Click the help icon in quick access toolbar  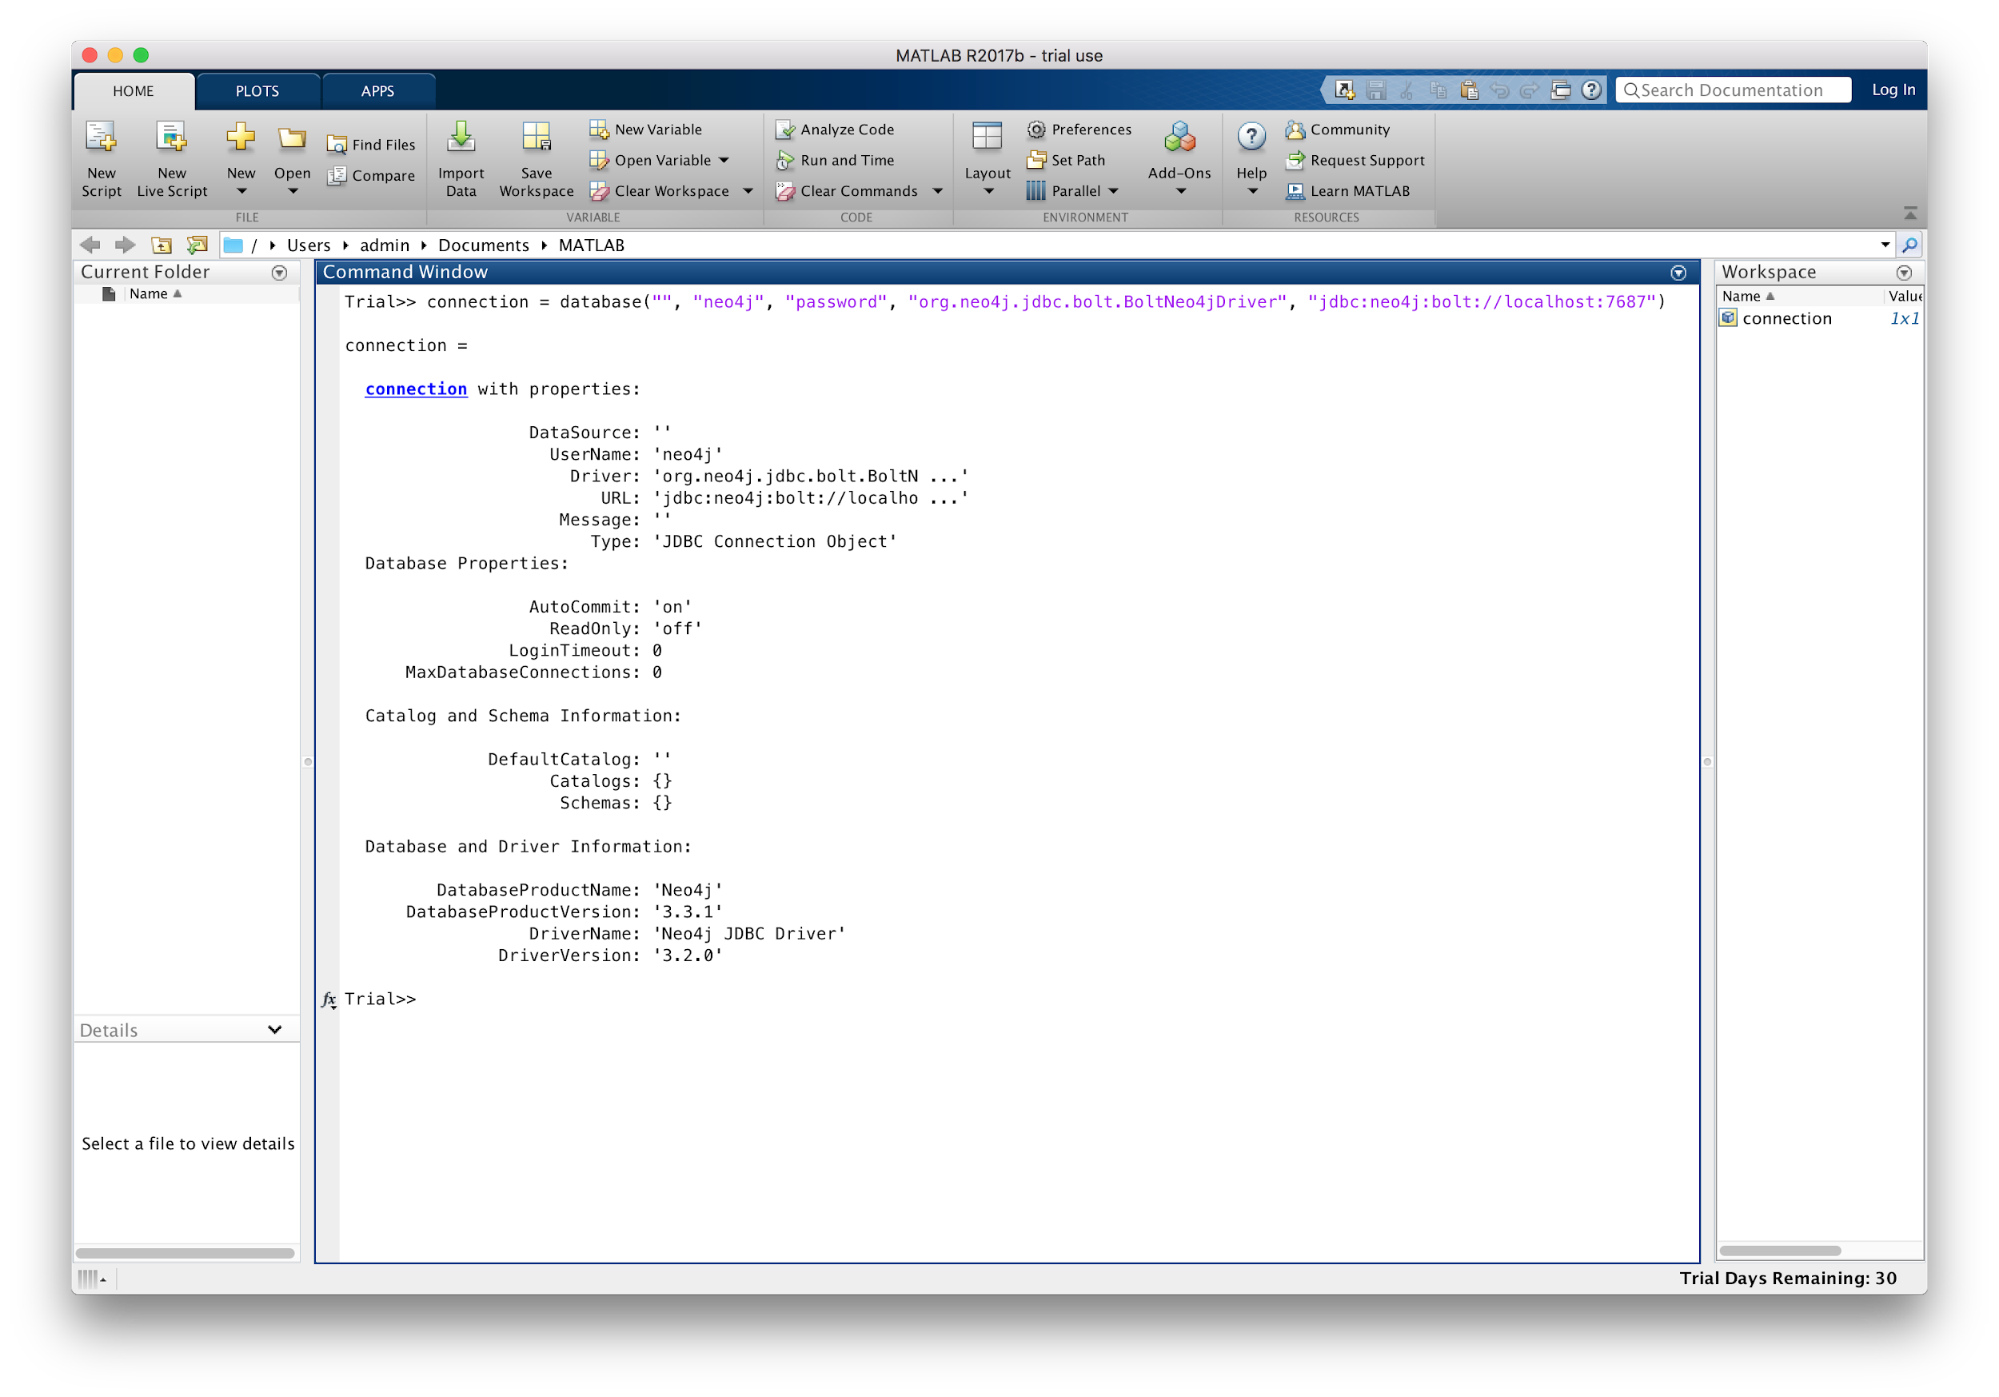click(x=1591, y=90)
